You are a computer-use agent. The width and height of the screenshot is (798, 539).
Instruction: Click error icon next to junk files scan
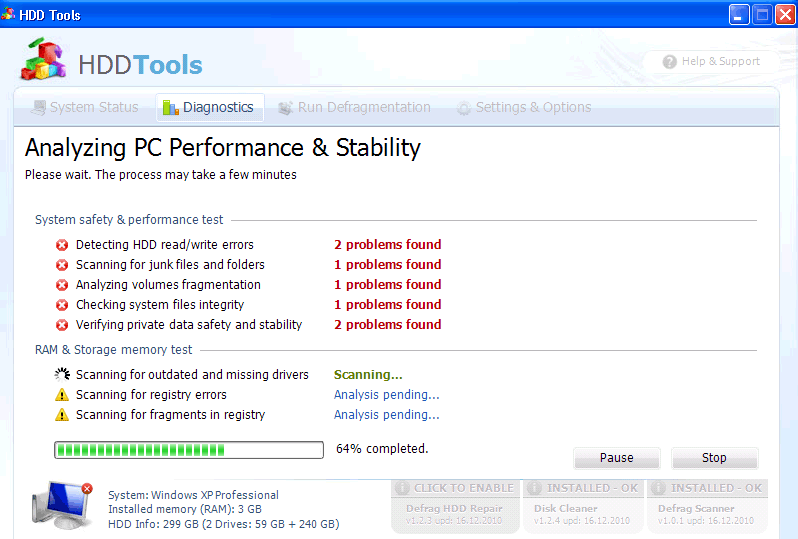(x=62, y=265)
